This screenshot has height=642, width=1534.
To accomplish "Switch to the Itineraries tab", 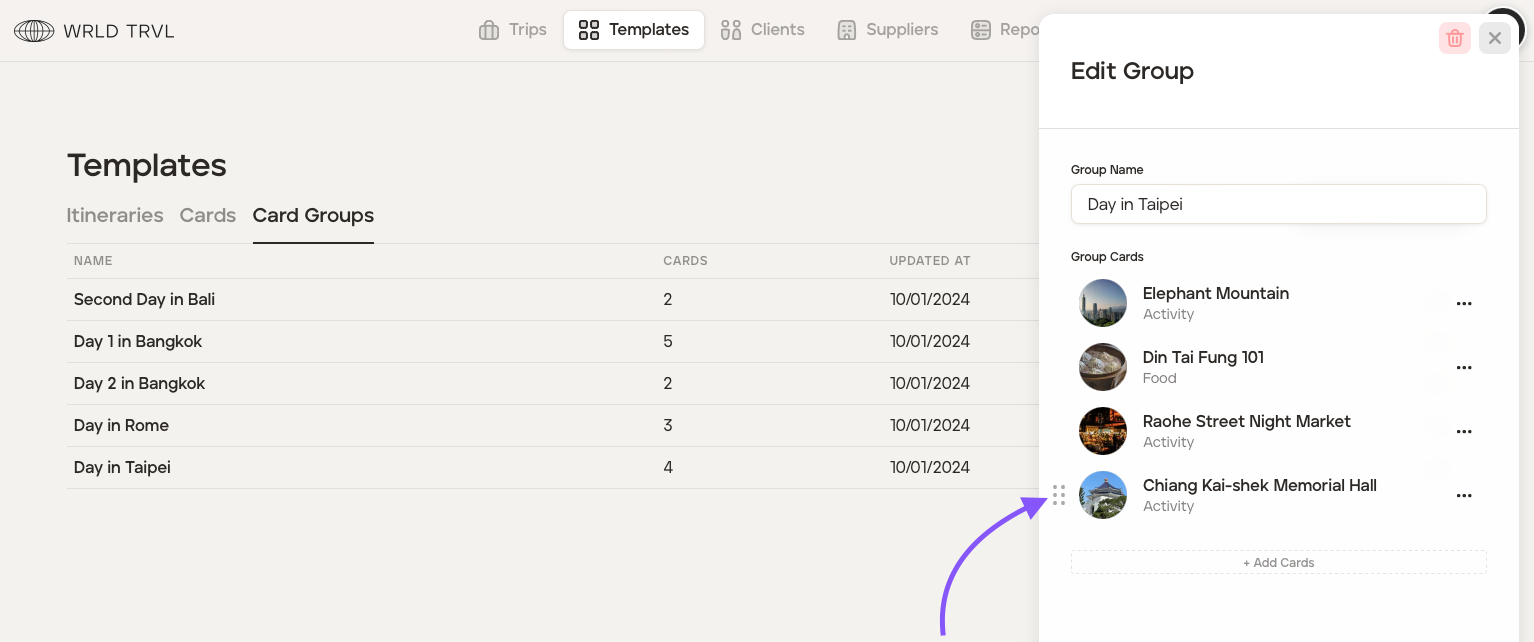I will point(115,215).
